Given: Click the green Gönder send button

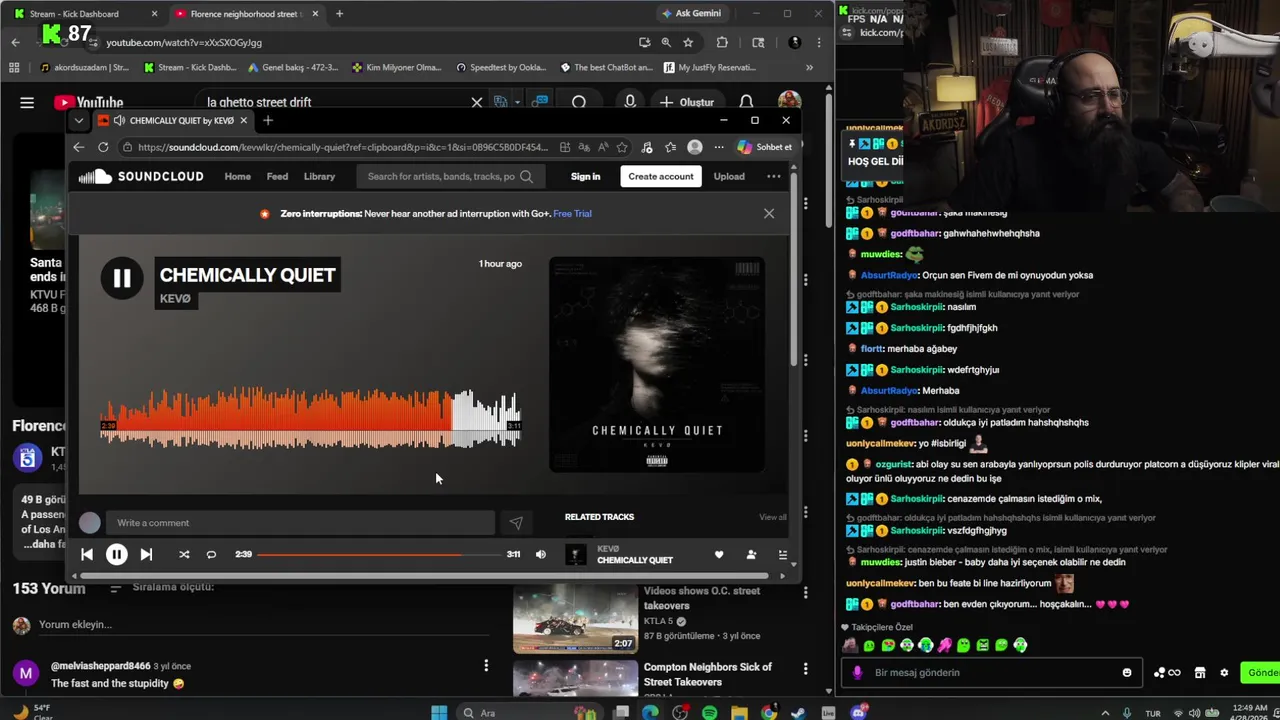Looking at the screenshot, I should point(1260,673).
